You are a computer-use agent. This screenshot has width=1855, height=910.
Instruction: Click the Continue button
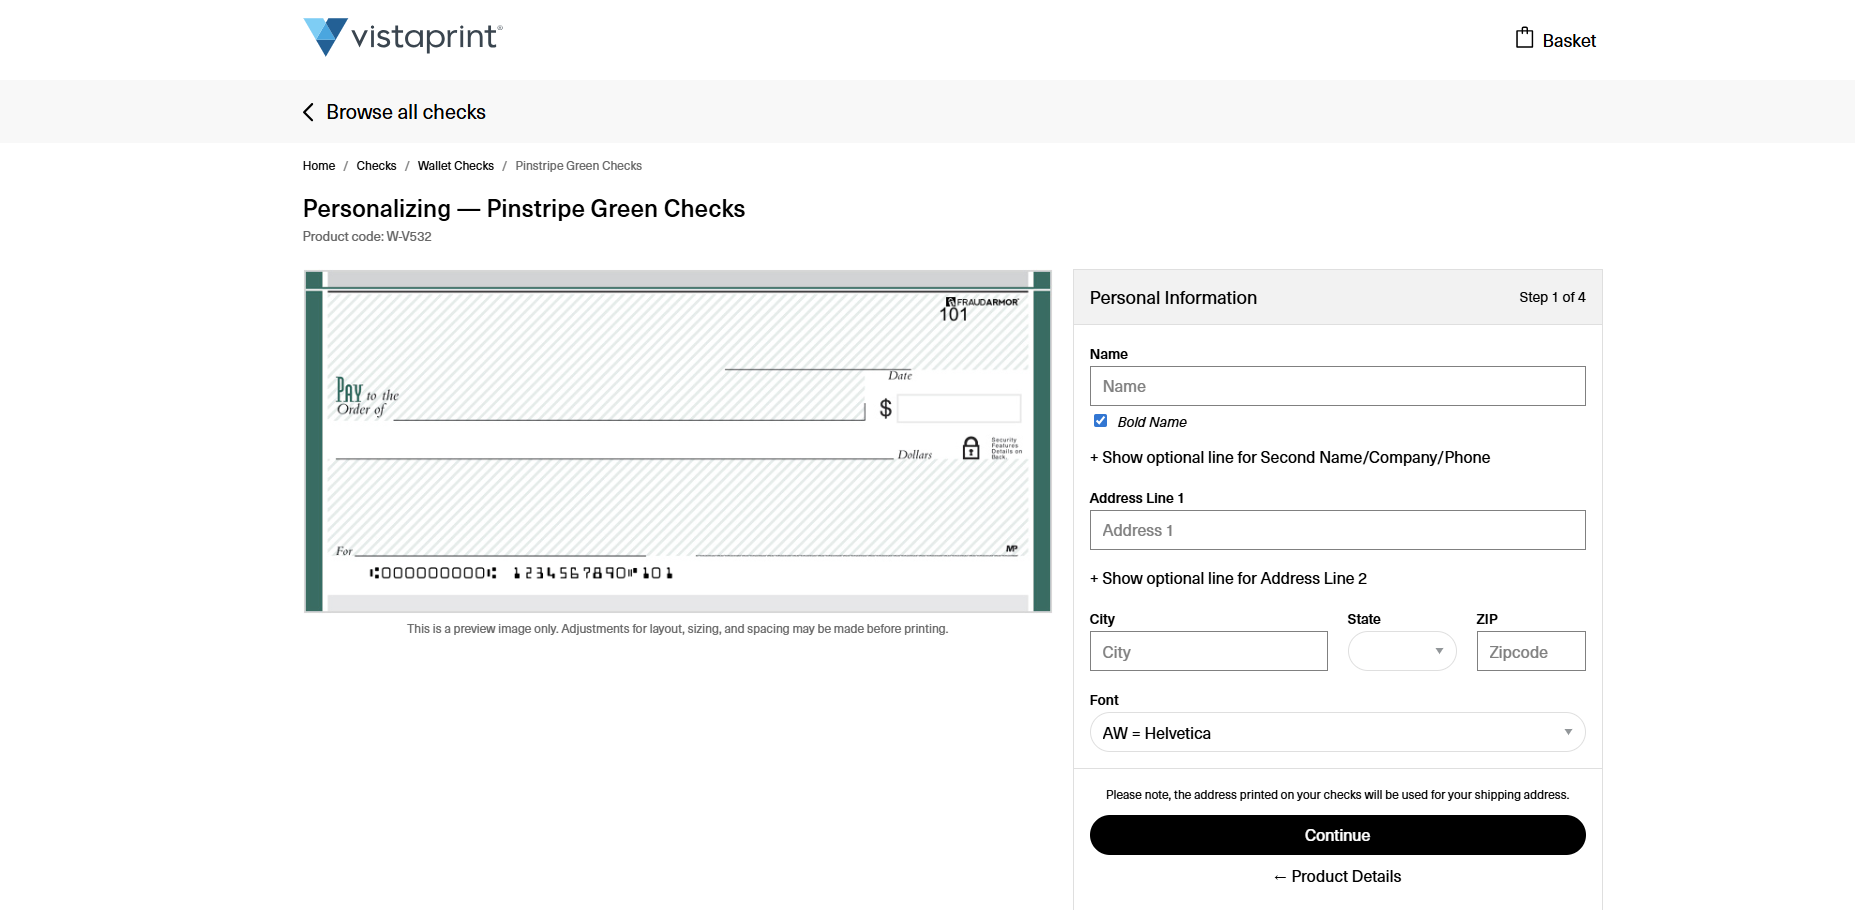[1337, 835]
